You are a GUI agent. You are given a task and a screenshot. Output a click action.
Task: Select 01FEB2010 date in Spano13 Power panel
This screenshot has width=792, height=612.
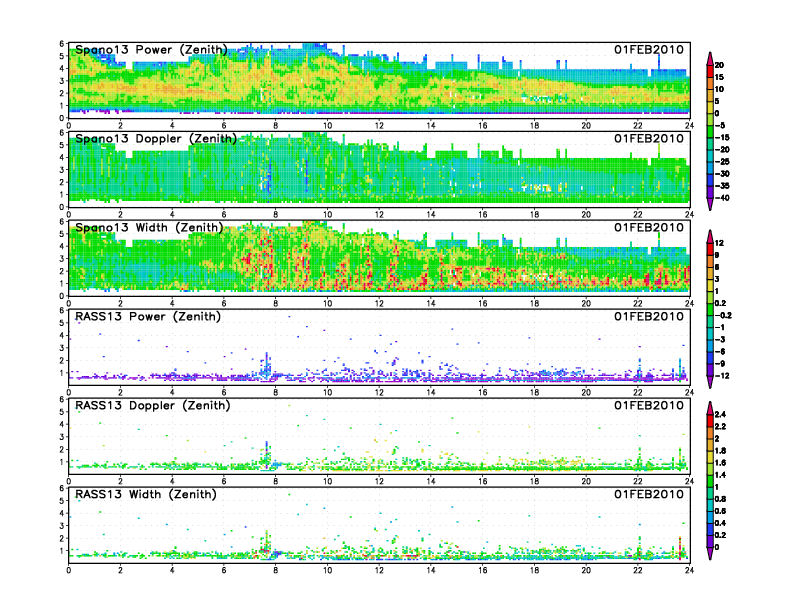click(649, 49)
